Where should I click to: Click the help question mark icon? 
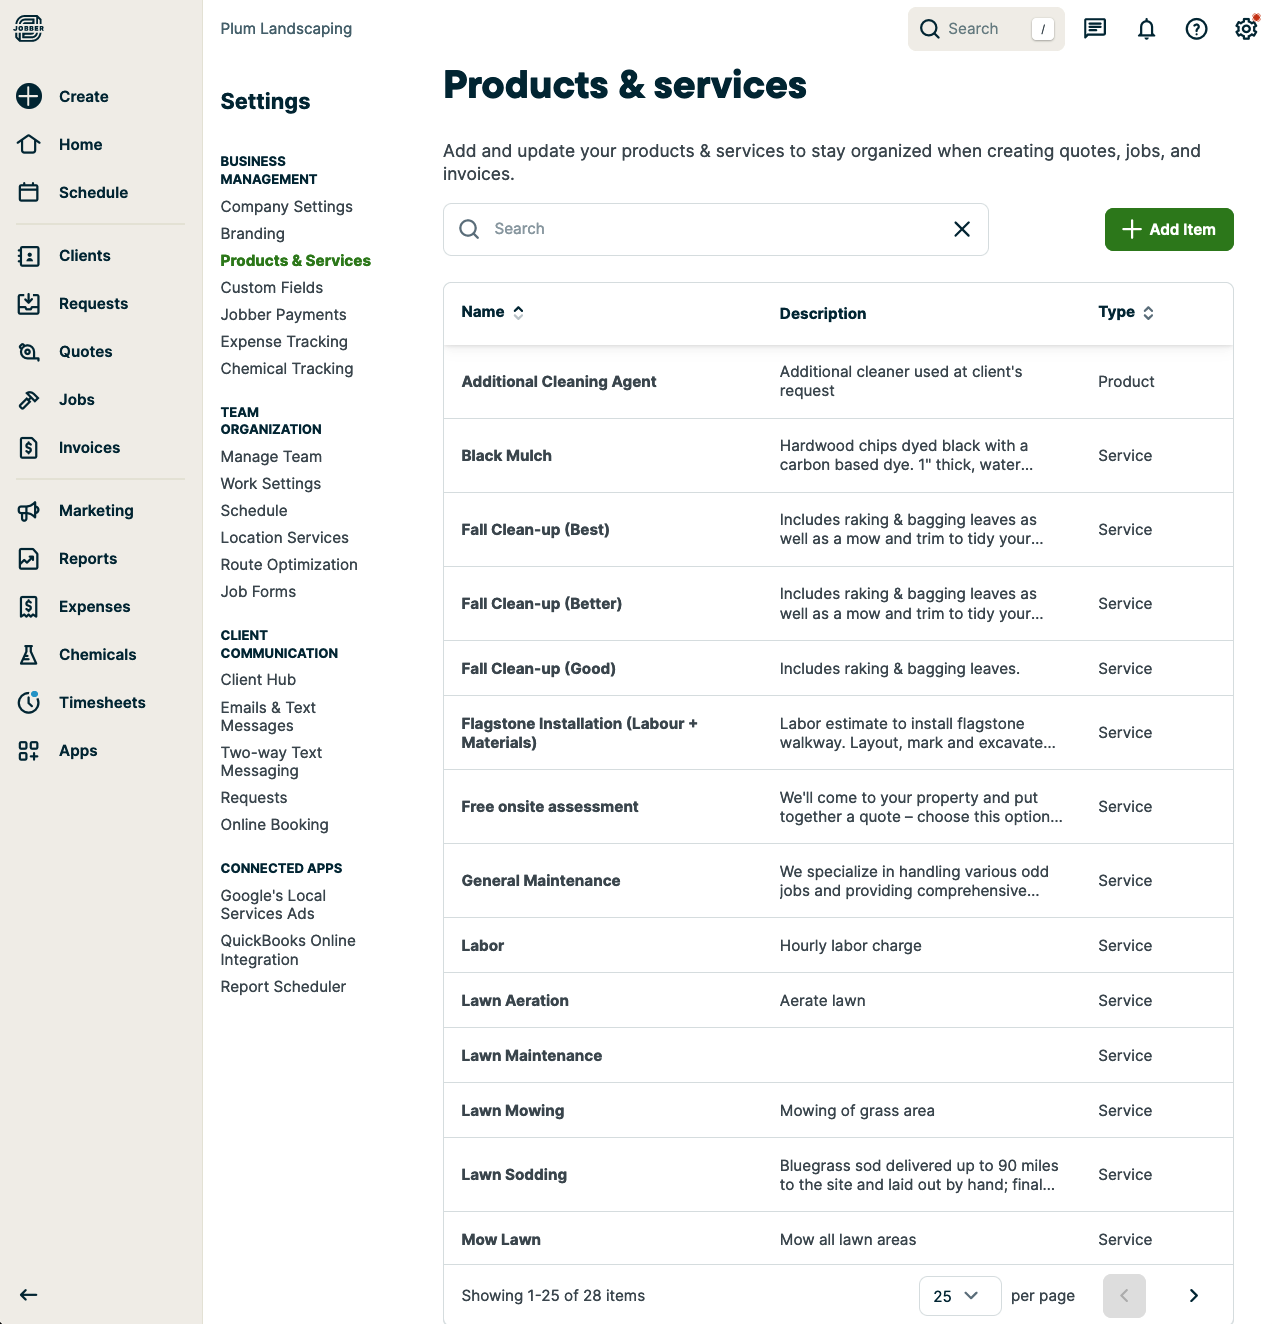[x=1196, y=29]
